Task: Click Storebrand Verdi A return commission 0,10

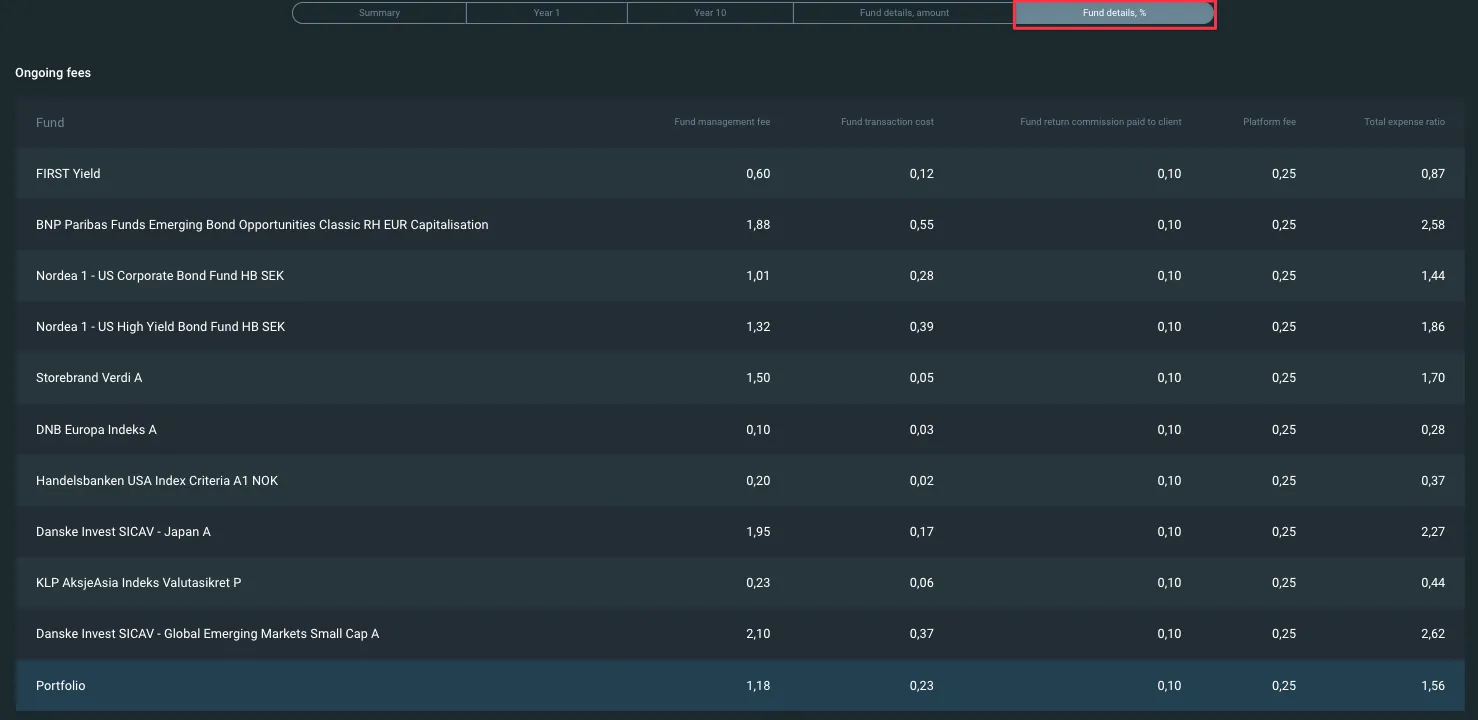Action: point(1170,378)
